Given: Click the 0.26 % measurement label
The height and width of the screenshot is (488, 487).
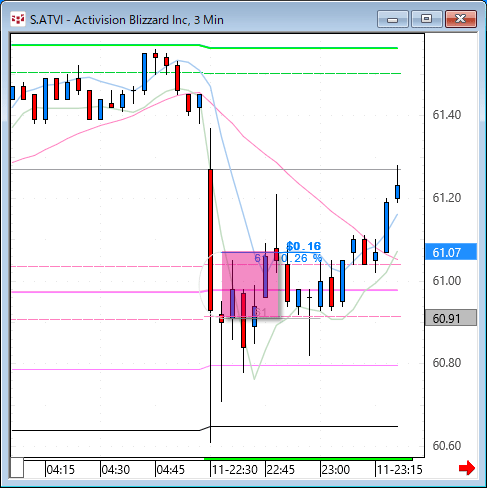Looking at the screenshot, I should click(302, 258).
